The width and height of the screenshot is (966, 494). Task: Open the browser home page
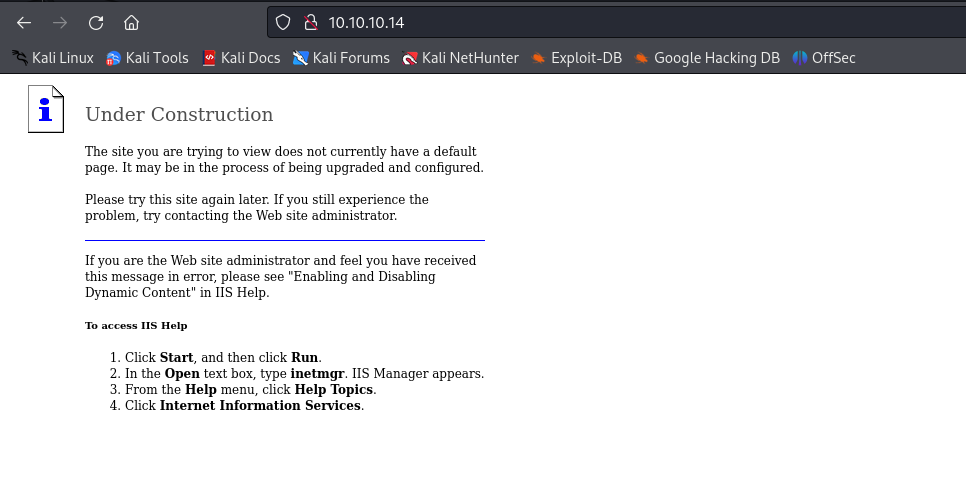[x=131, y=22]
